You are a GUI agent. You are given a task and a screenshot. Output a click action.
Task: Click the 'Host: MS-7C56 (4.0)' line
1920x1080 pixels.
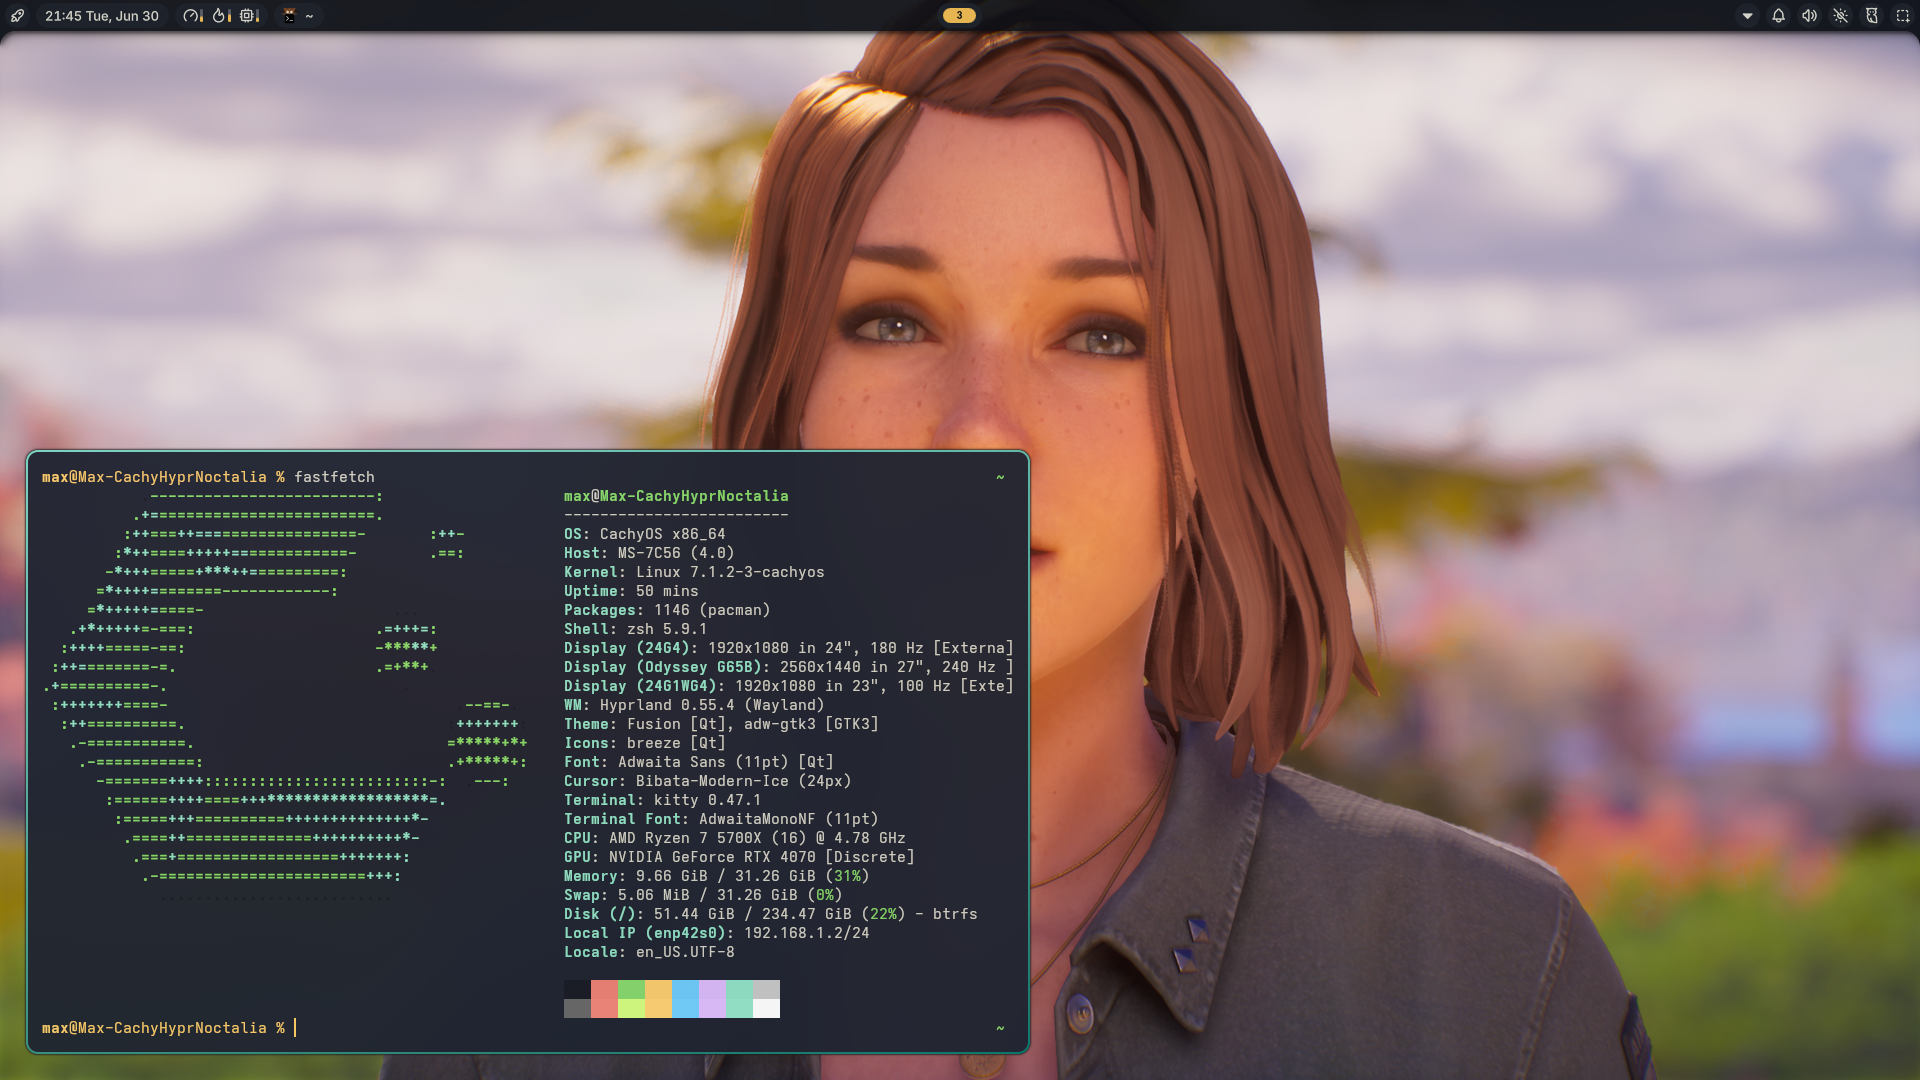pos(649,553)
